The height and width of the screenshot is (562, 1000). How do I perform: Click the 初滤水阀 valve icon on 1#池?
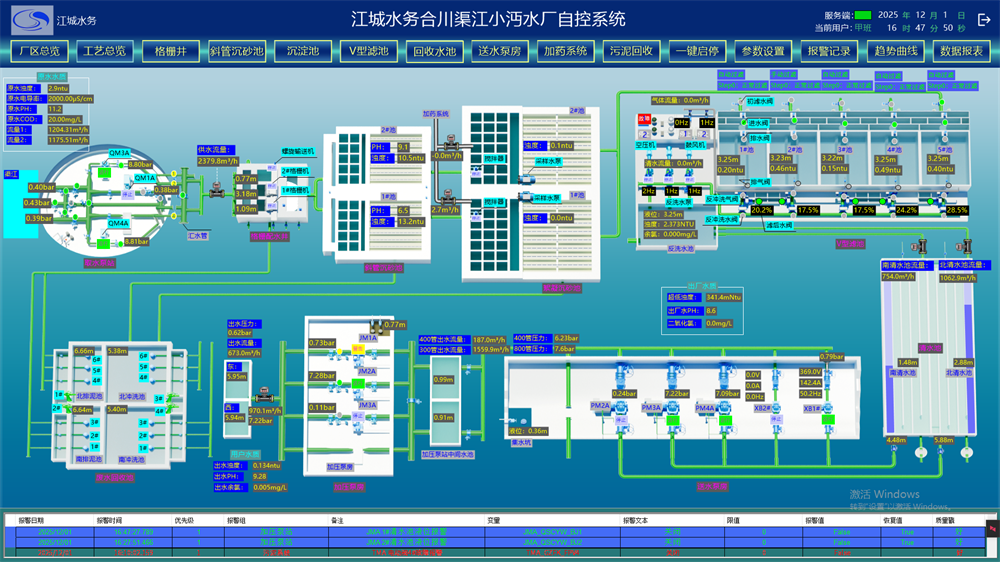pyautogui.click(x=742, y=101)
